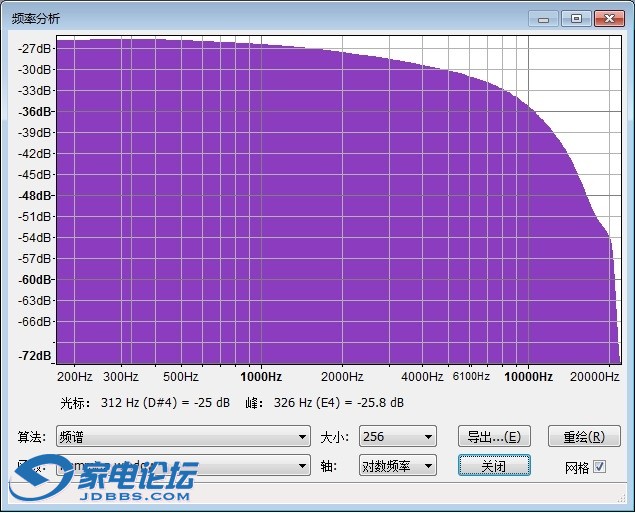The width and height of the screenshot is (635, 513).
Task: Click the 200Hz axis label
Action: [x=75, y=377]
